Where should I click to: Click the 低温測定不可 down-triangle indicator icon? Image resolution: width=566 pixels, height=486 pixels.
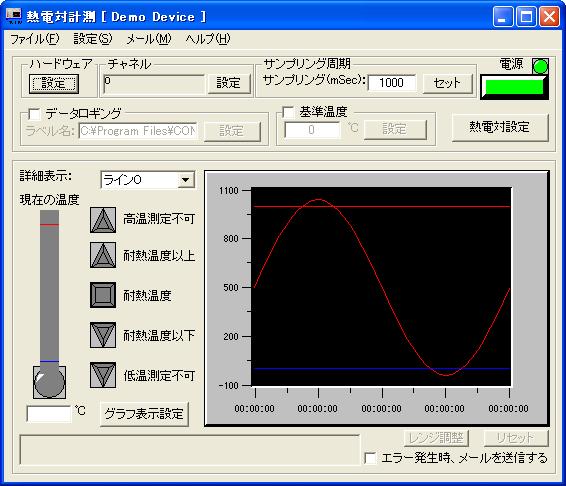coord(103,375)
